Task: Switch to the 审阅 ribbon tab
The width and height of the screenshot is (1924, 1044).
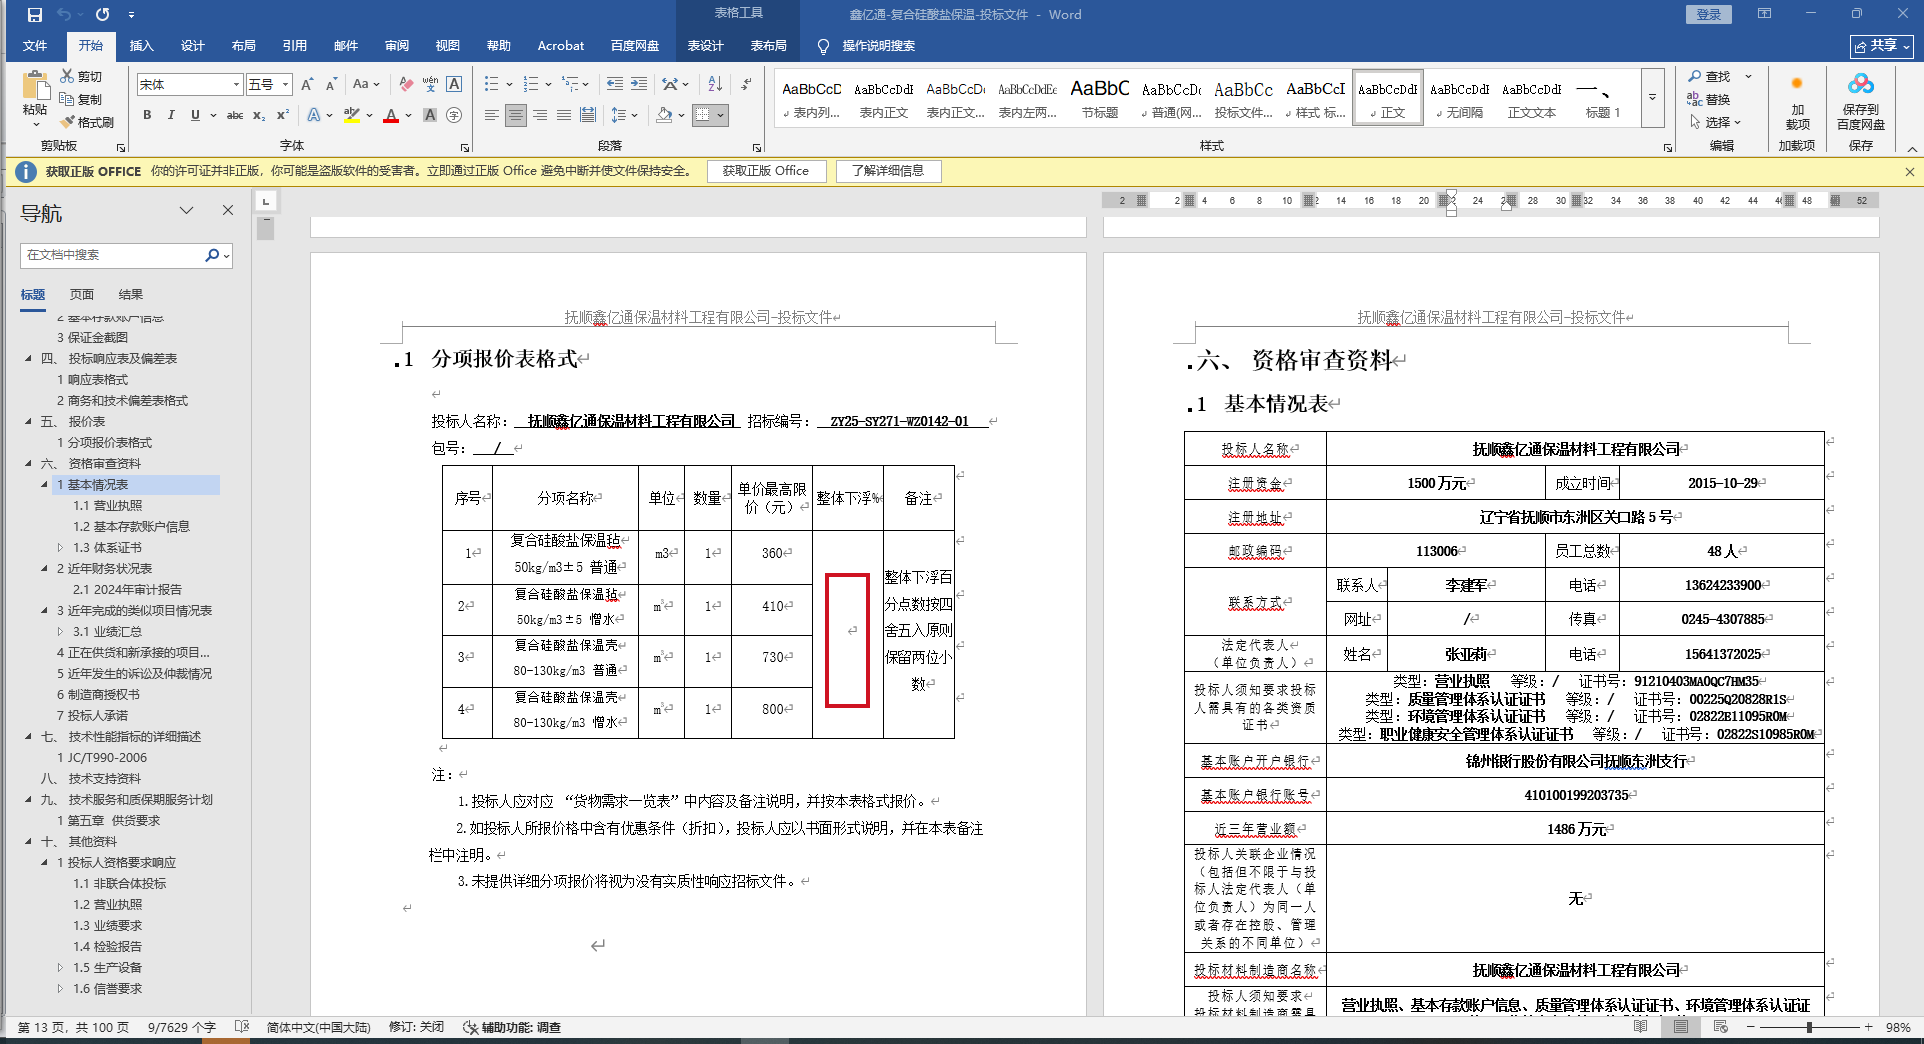Action: tap(397, 46)
